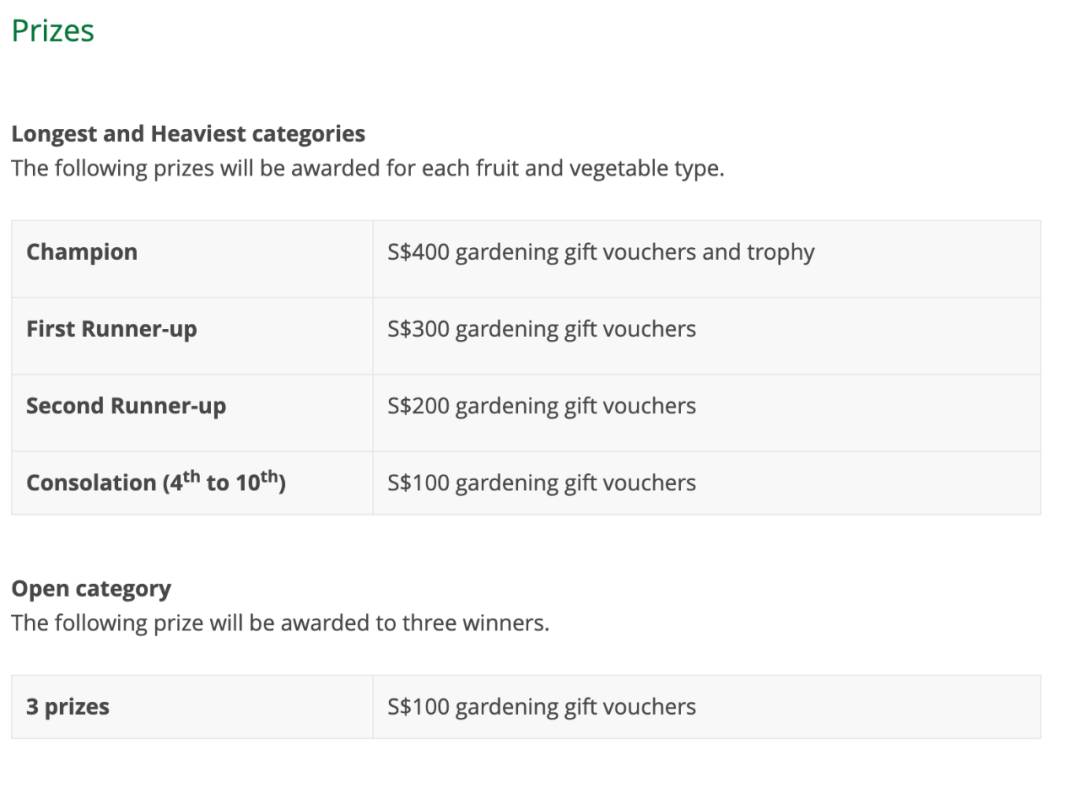This screenshot has height=788, width=1080.
Task: Select the Second Runner-up label
Action: pos(126,406)
